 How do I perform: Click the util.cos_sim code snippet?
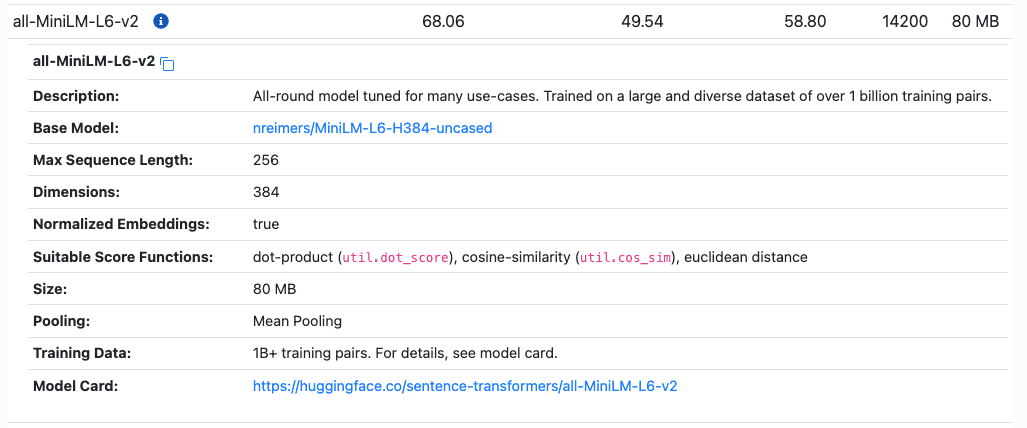626,257
